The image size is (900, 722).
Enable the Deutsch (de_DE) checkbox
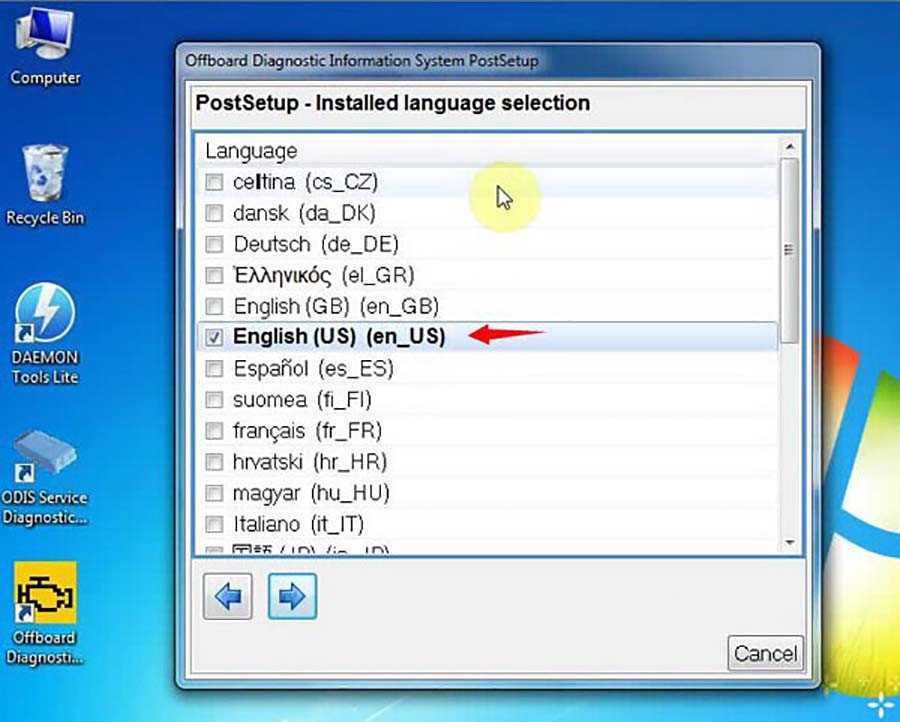214,245
